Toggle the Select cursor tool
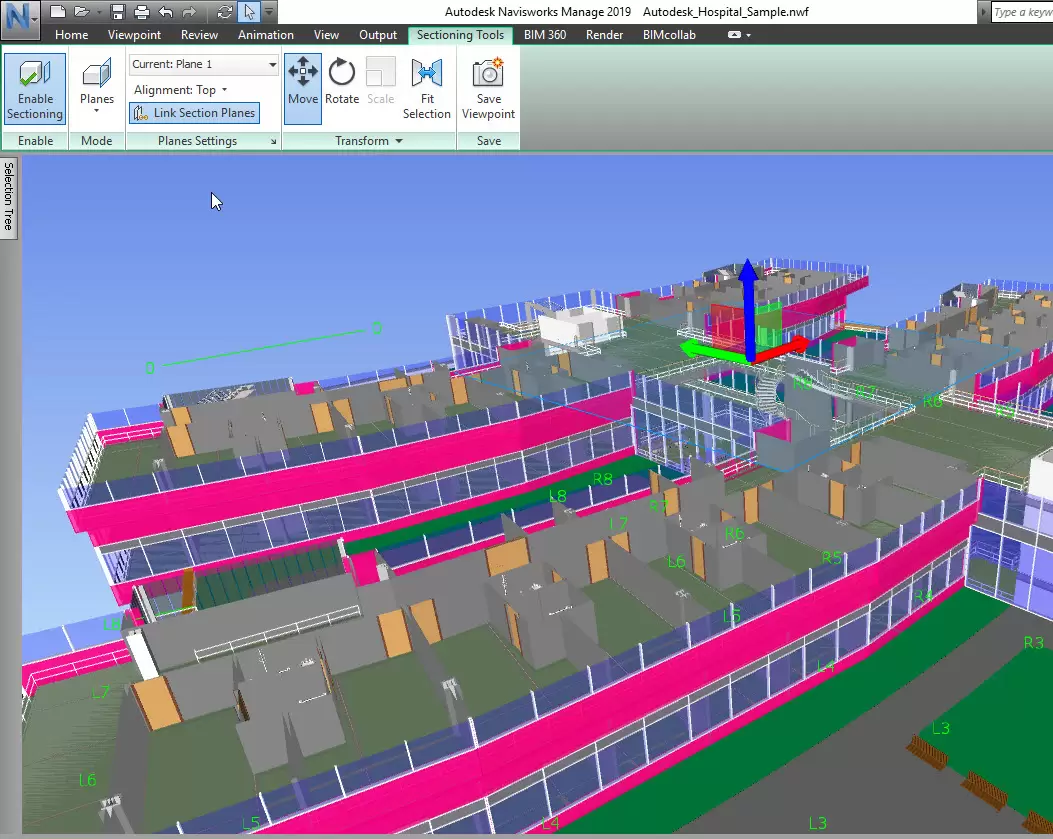This screenshot has height=839, width=1053. tap(249, 12)
